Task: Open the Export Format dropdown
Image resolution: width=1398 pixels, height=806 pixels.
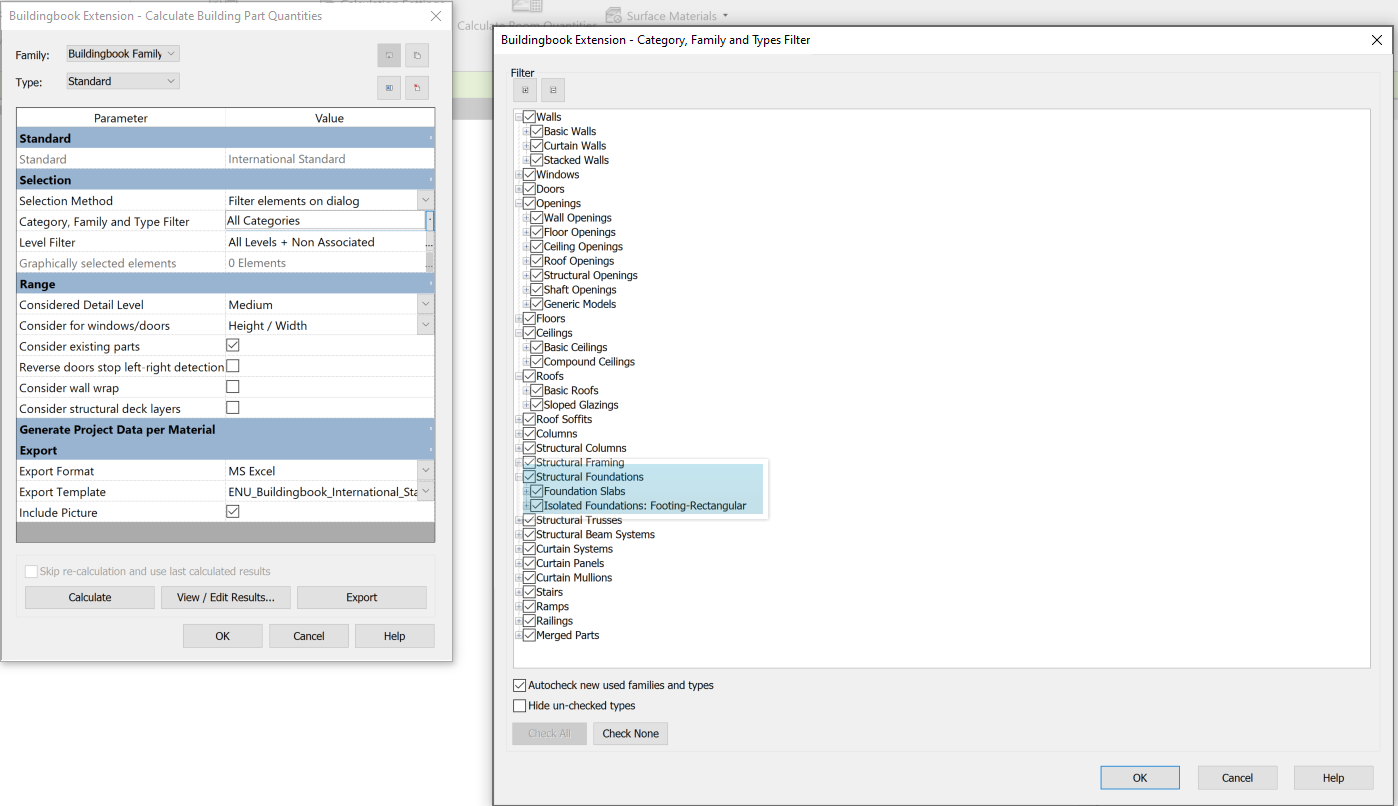Action: (x=424, y=470)
